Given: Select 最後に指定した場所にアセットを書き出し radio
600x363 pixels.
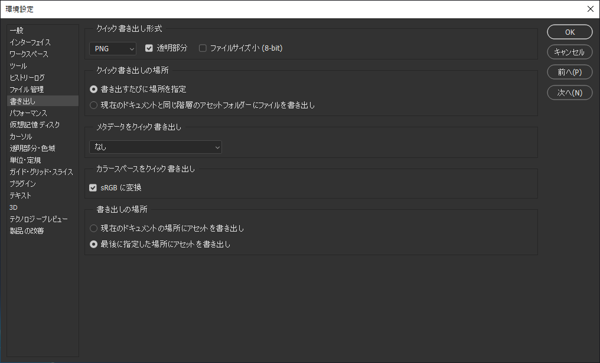Looking at the screenshot, I should pyautogui.click(x=93, y=244).
